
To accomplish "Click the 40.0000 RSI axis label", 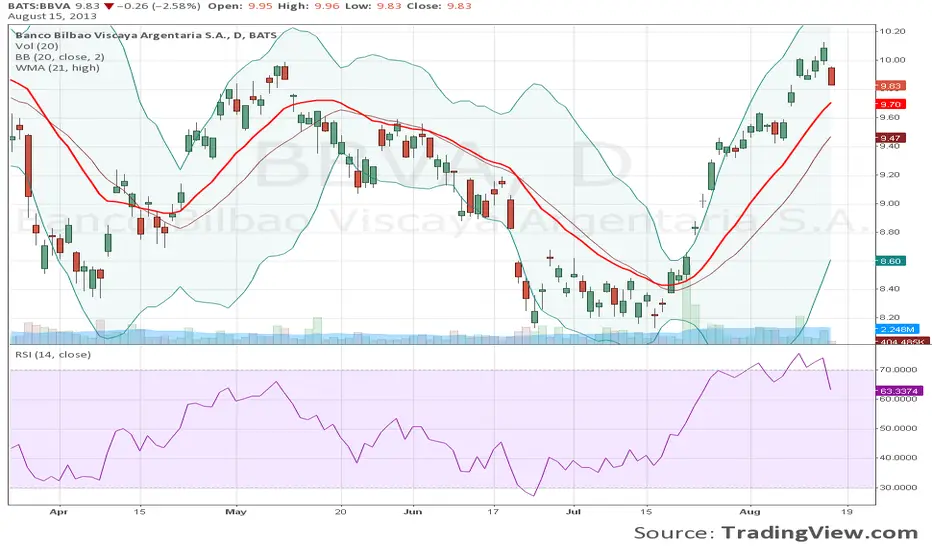I will click(x=898, y=458).
